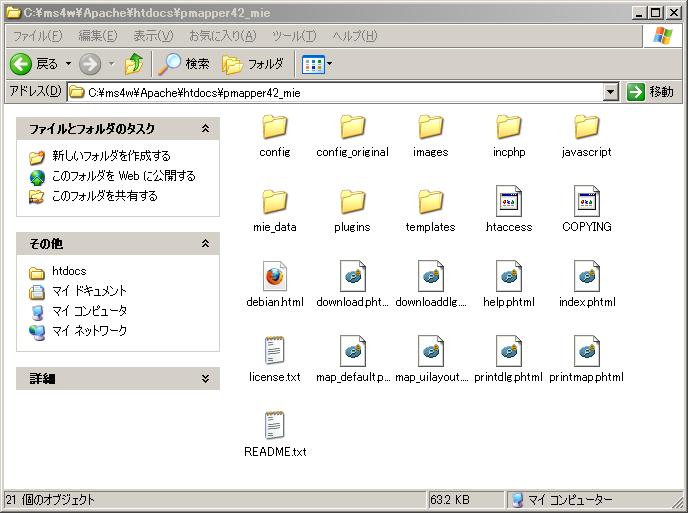Select the index.phtml file icon
Screen dimensions: 688x513
coord(587,277)
